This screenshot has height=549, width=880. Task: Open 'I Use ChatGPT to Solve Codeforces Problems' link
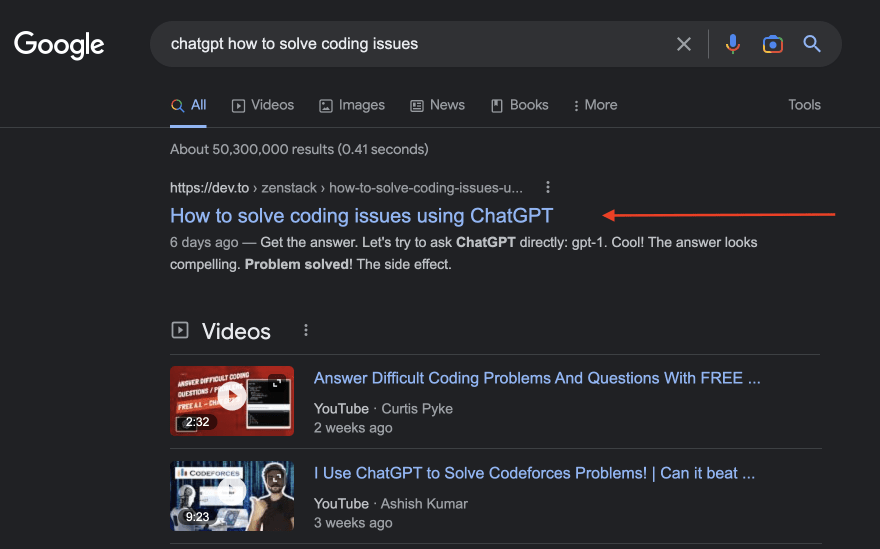pyautogui.click(x=534, y=473)
